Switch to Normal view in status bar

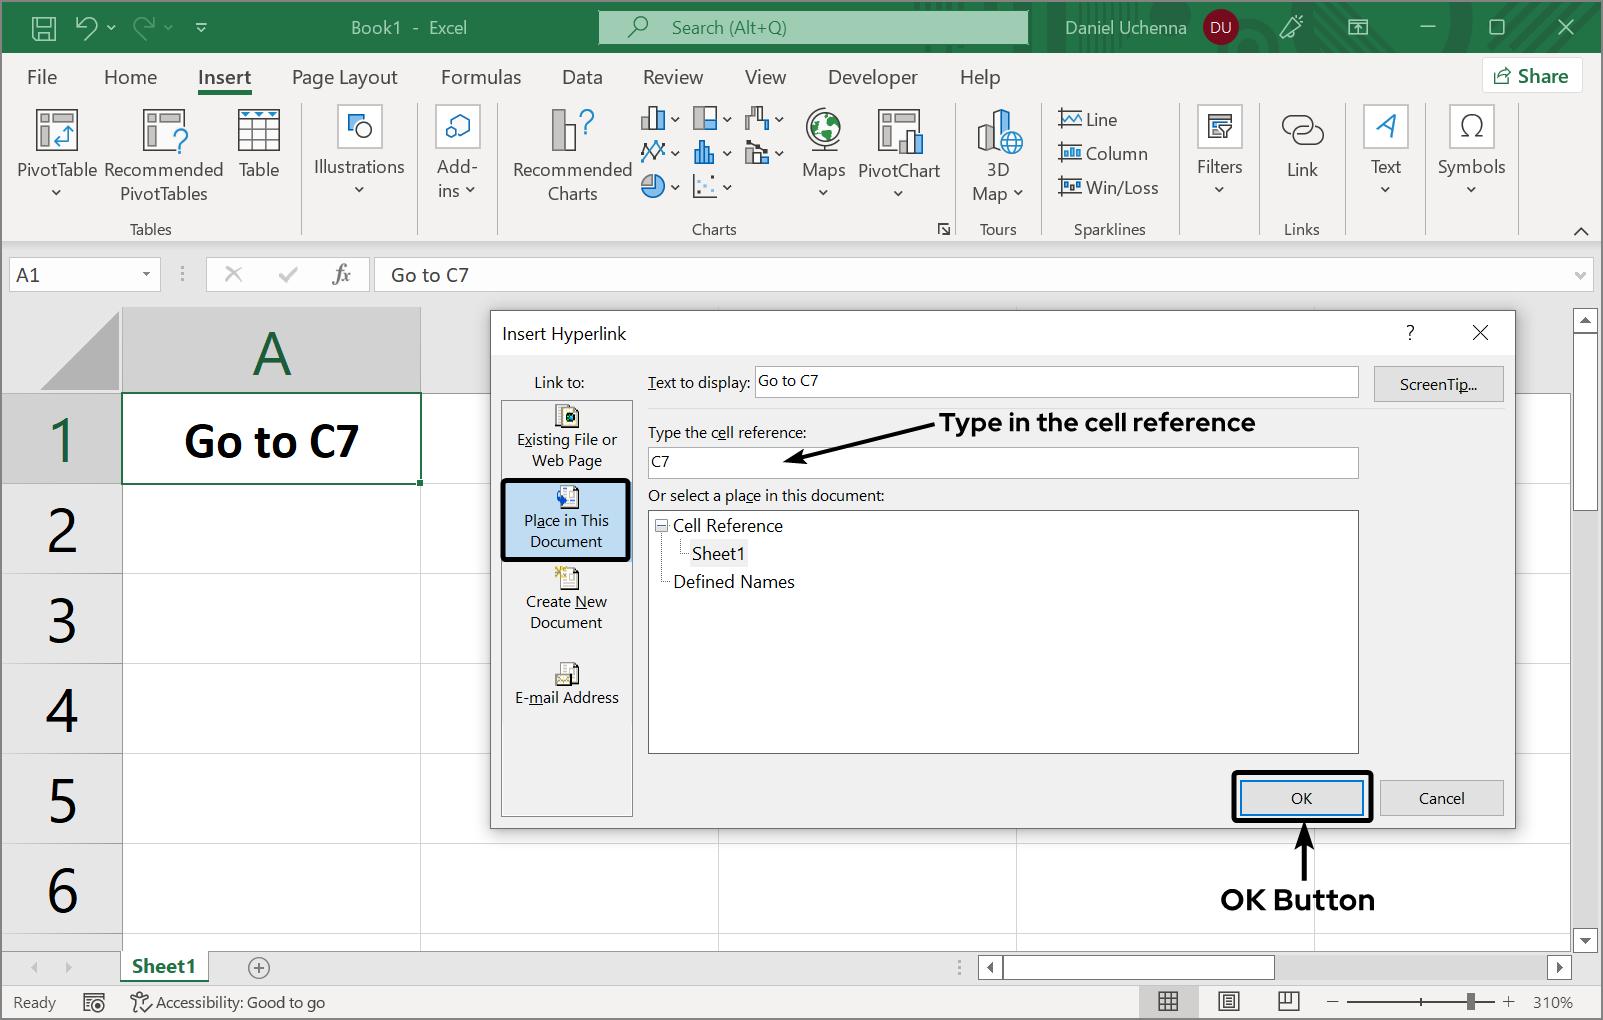tap(1168, 1001)
